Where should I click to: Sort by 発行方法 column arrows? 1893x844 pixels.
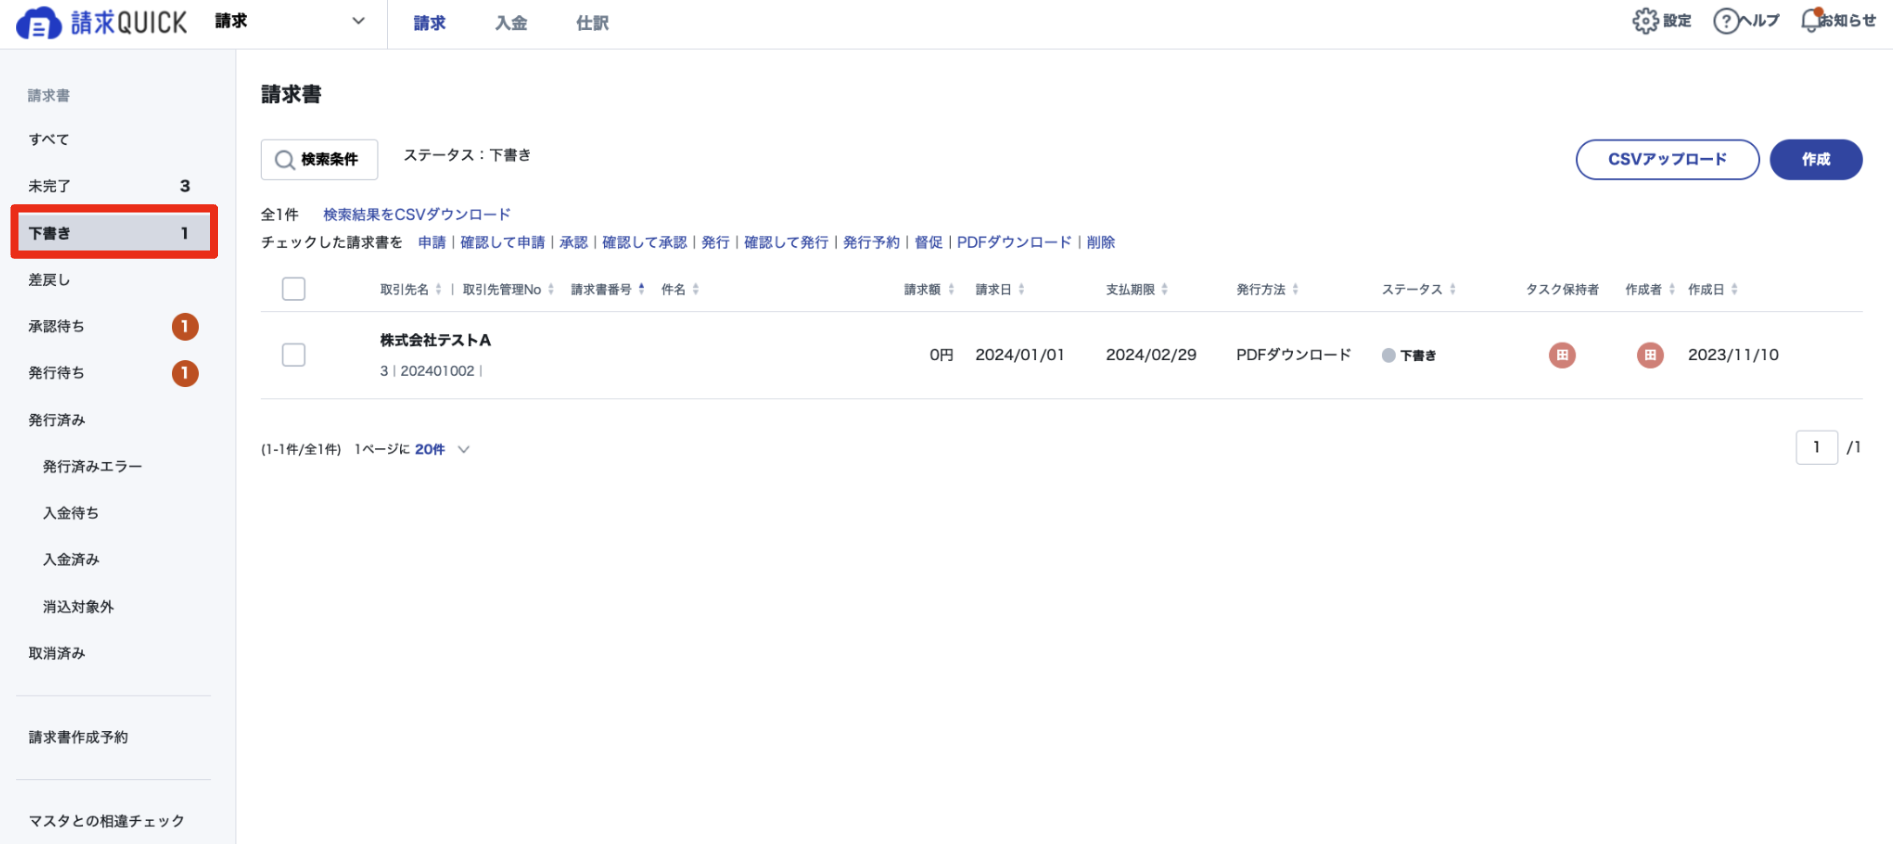coord(1295,289)
